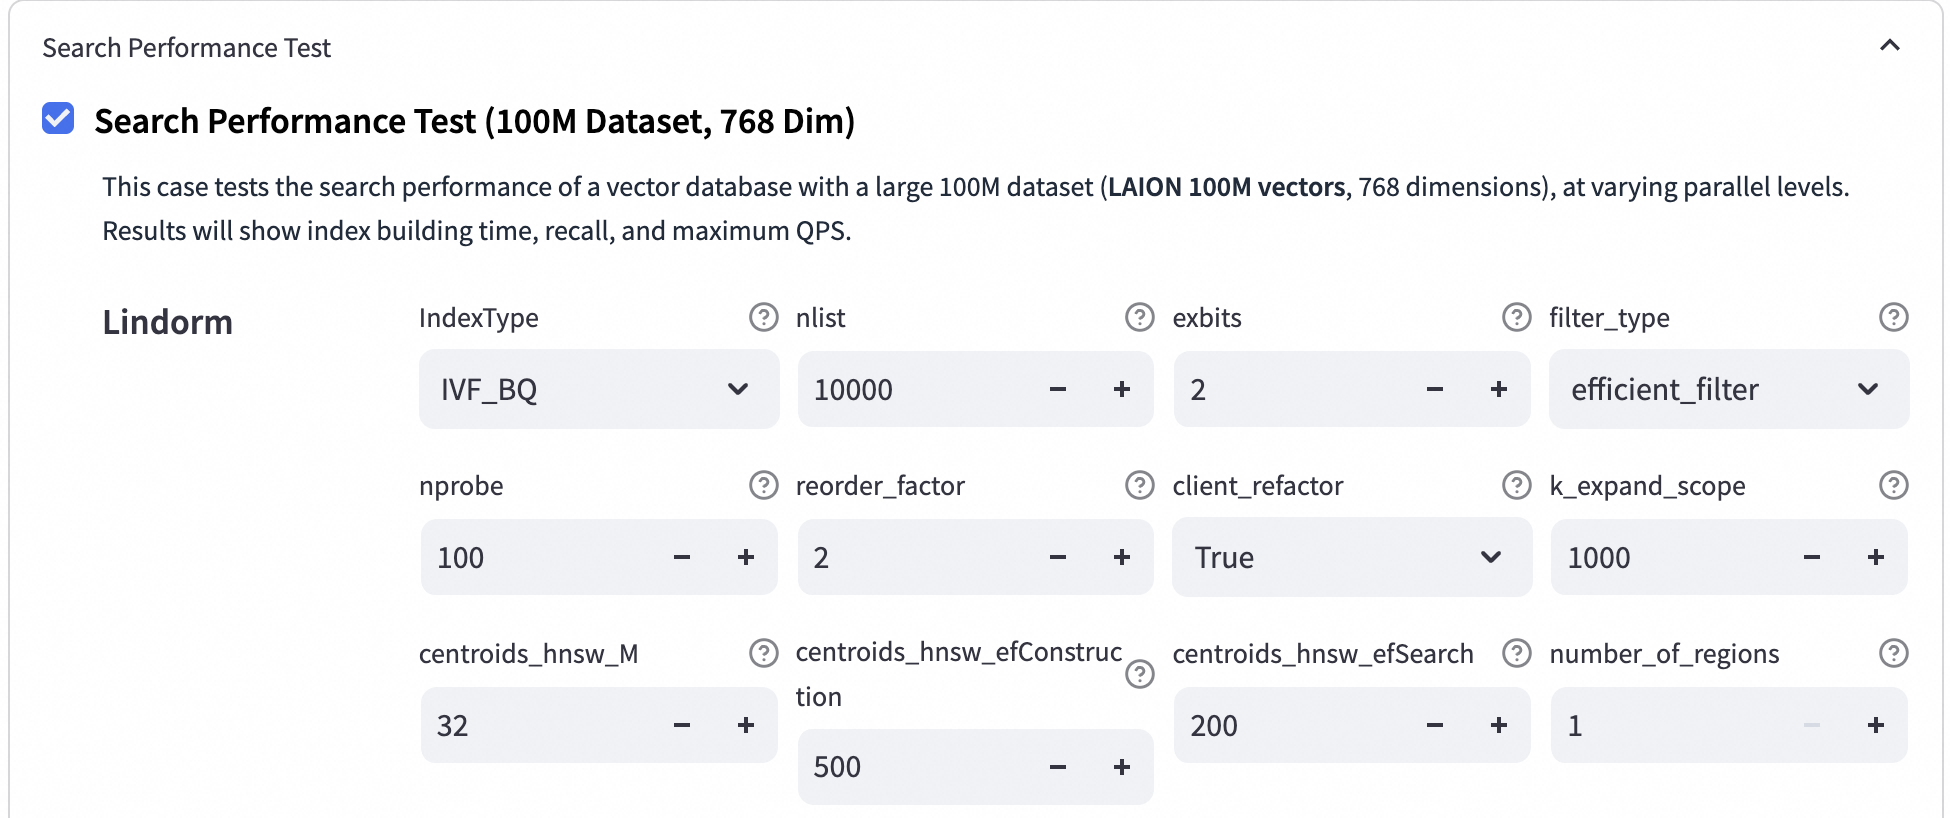Click help icon next to IndexType
The height and width of the screenshot is (818, 1950).
763,317
